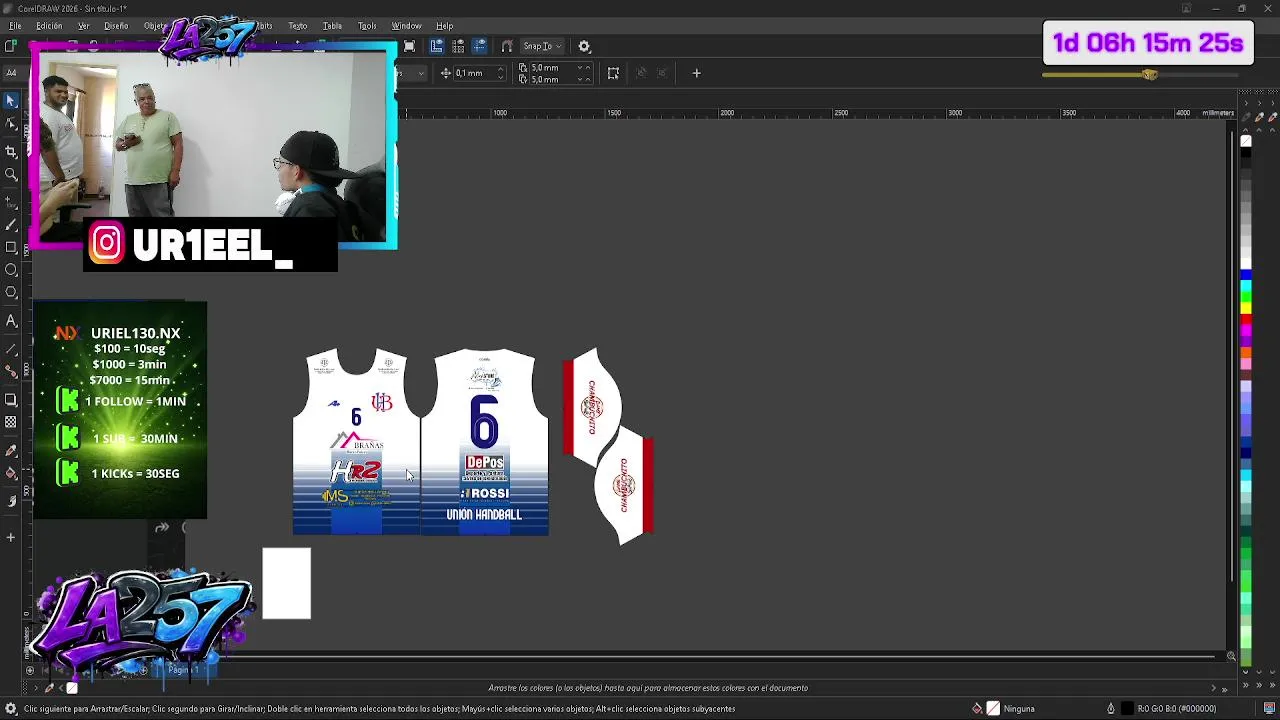Select the back jersey reading UNION HANDBALL
Image resolution: width=1280 pixels, height=720 pixels.
[x=484, y=441]
